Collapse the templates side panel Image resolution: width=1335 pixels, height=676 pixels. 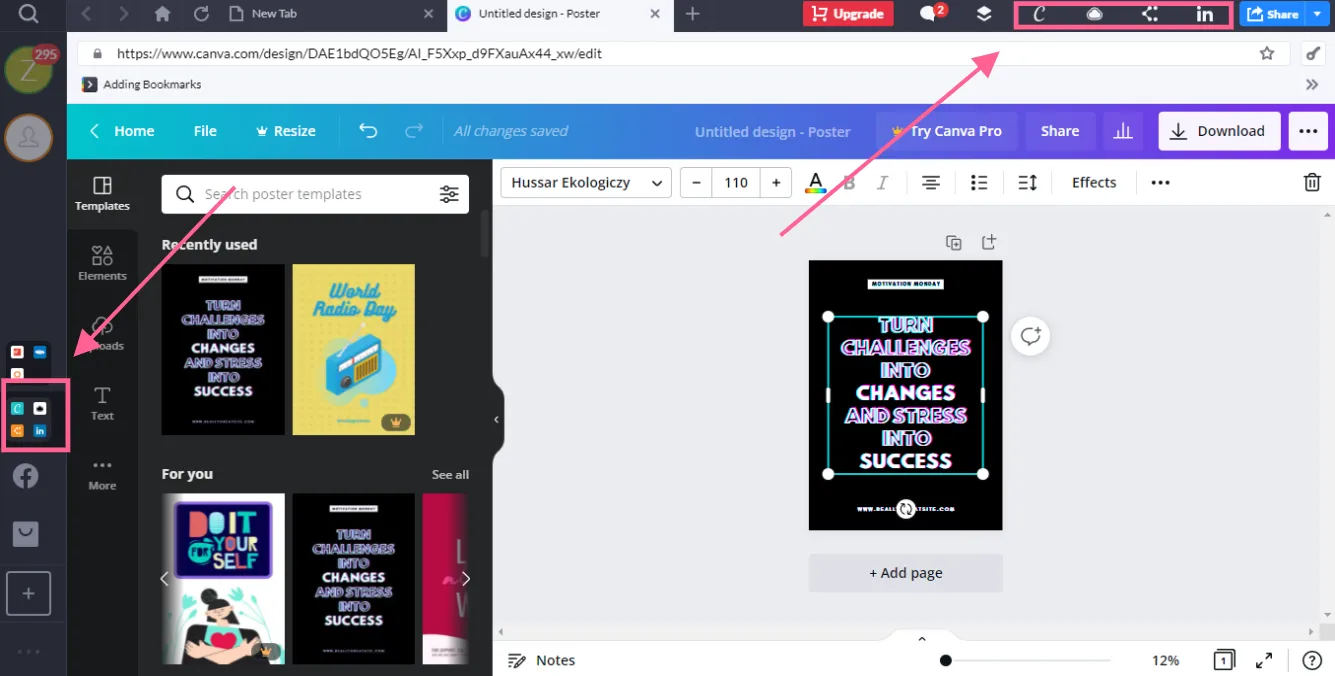497,420
